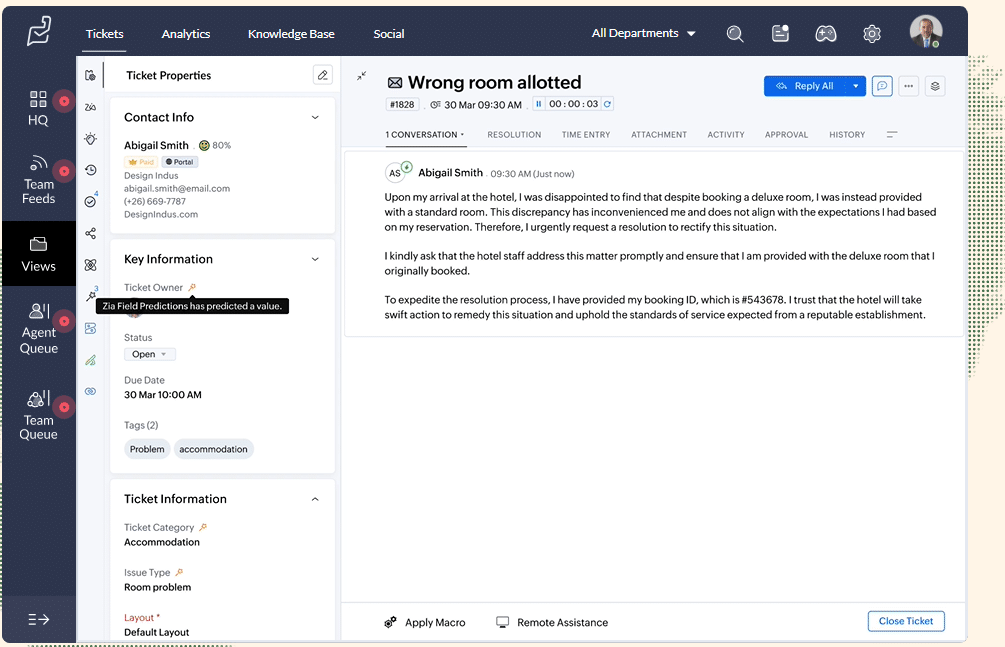Image resolution: width=1005 pixels, height=647 pixels.
Task: Click the Due Date value 30 Mar 10:00 AM
Action: tap(163, 395)
